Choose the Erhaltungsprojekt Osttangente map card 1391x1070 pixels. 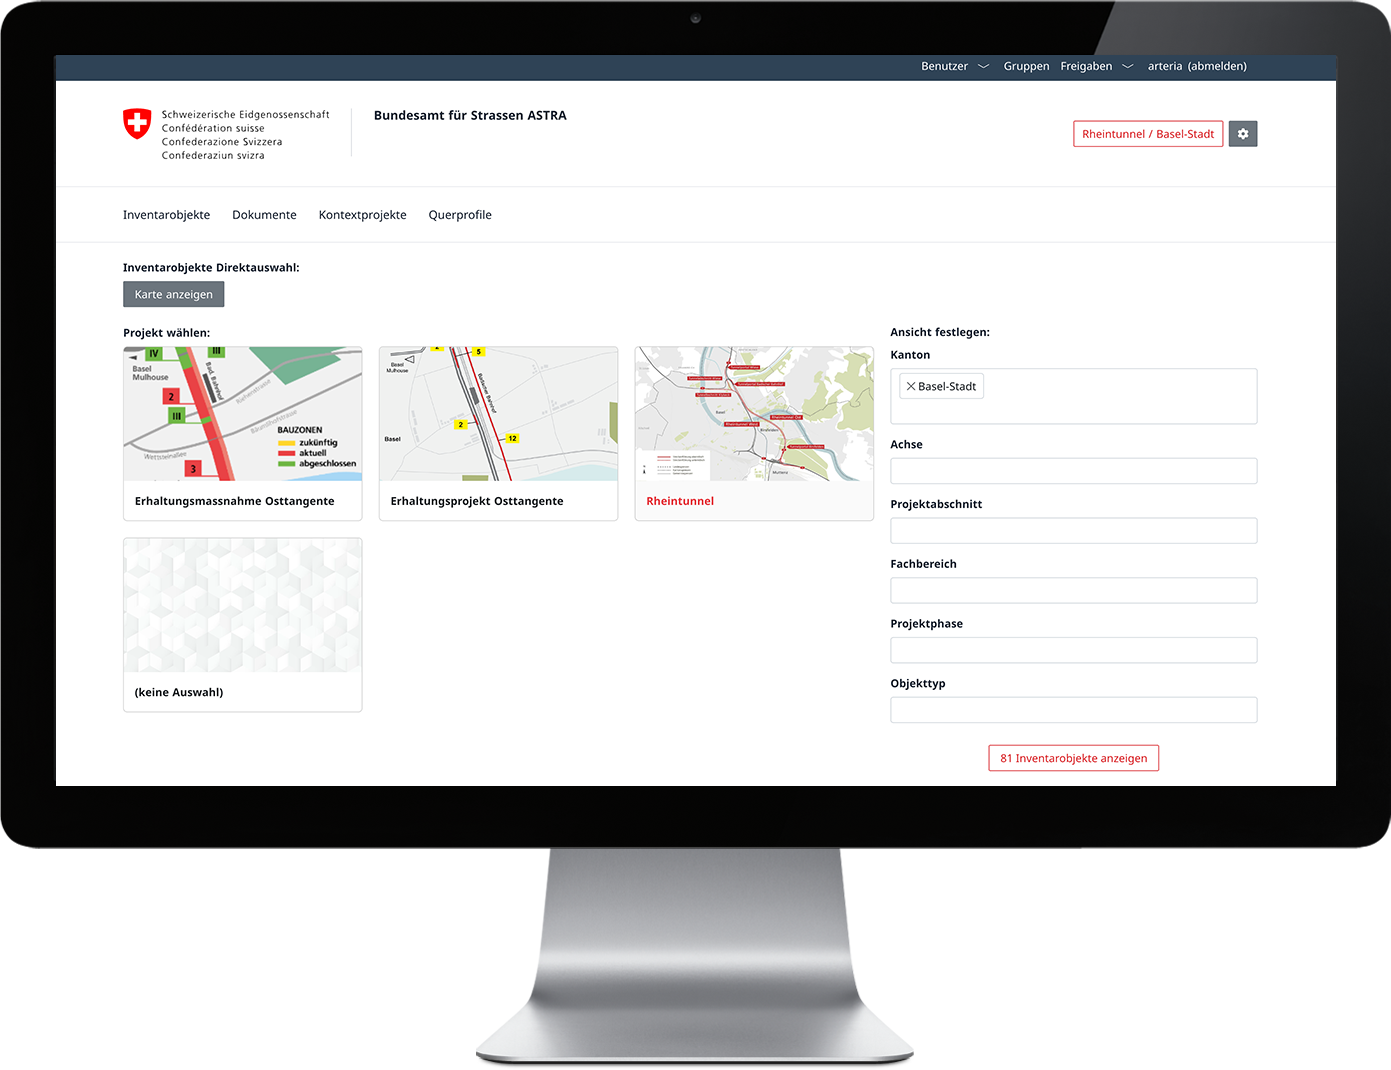coord(498,414)
